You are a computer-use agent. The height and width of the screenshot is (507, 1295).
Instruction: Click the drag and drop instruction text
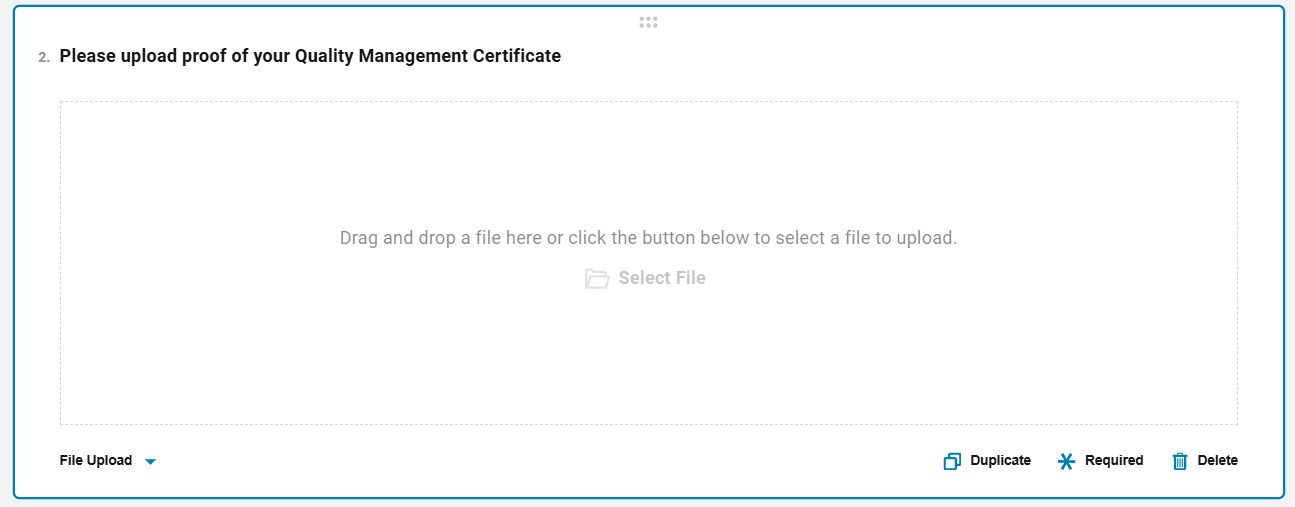648,238
